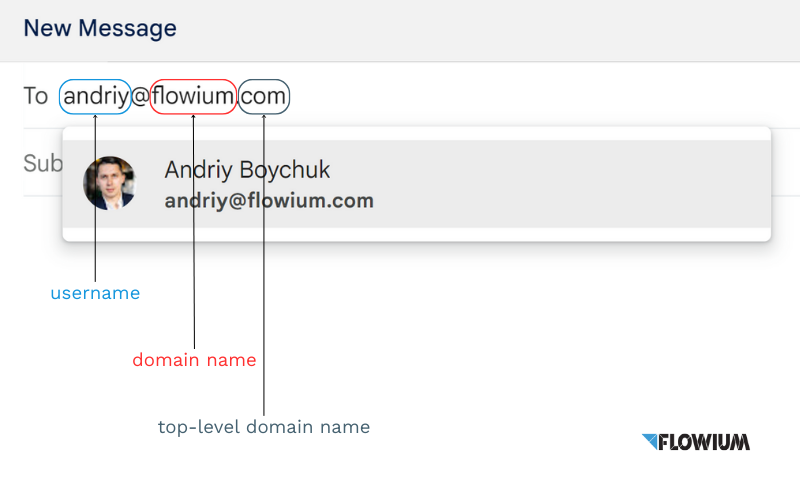Click Andriy Boychuk's profile photo avatar
The image size is (800, 500).
coord(109,183)
